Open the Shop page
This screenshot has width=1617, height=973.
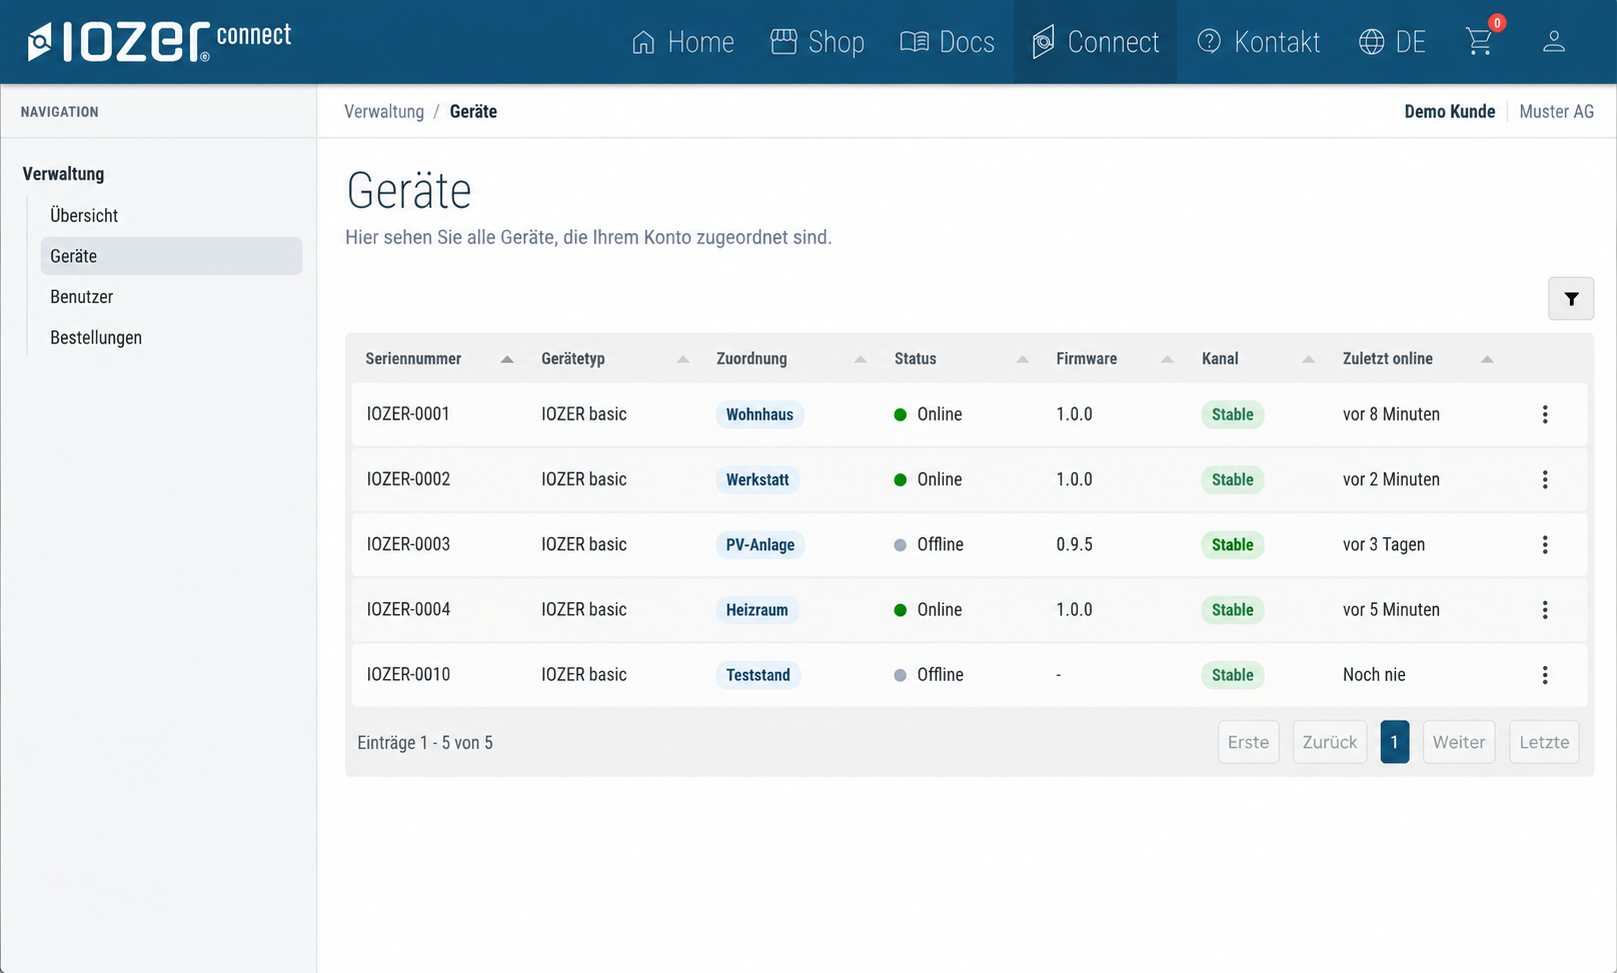pyautogui.click(x=817, y=42)
